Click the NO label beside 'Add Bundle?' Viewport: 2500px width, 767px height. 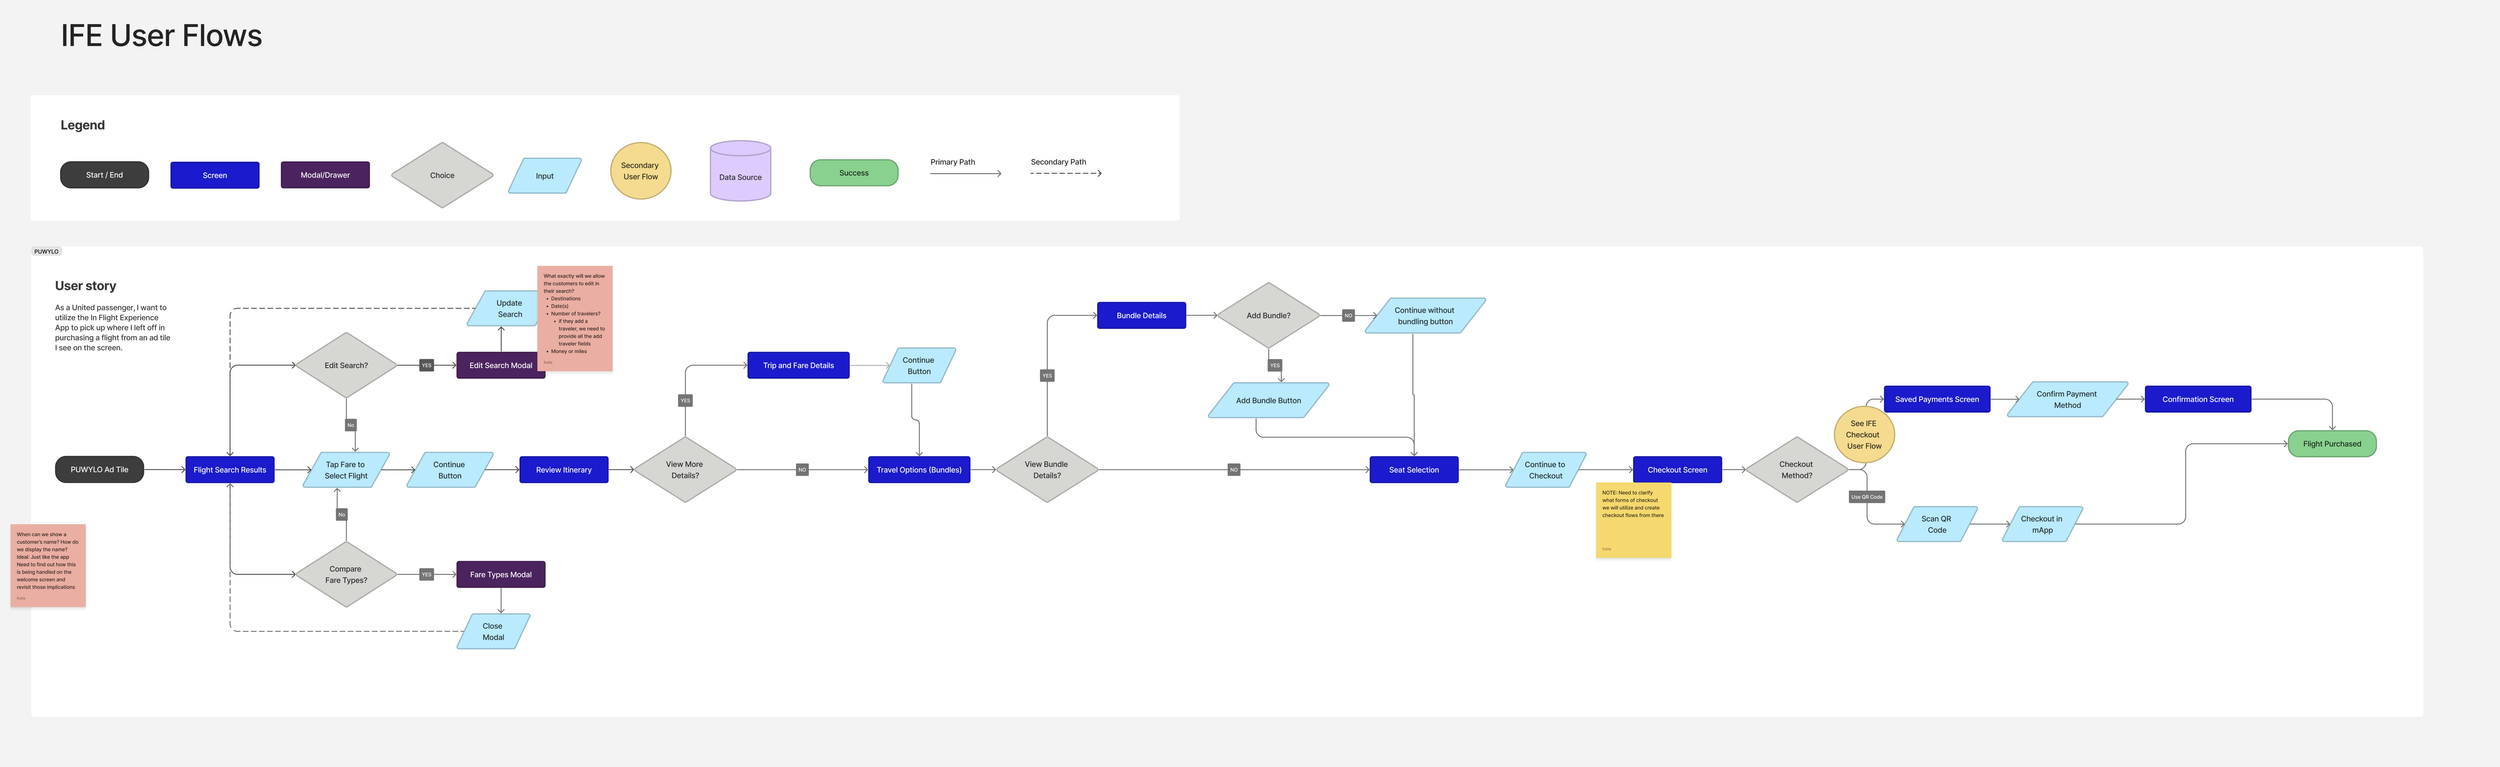point(1348,315)
